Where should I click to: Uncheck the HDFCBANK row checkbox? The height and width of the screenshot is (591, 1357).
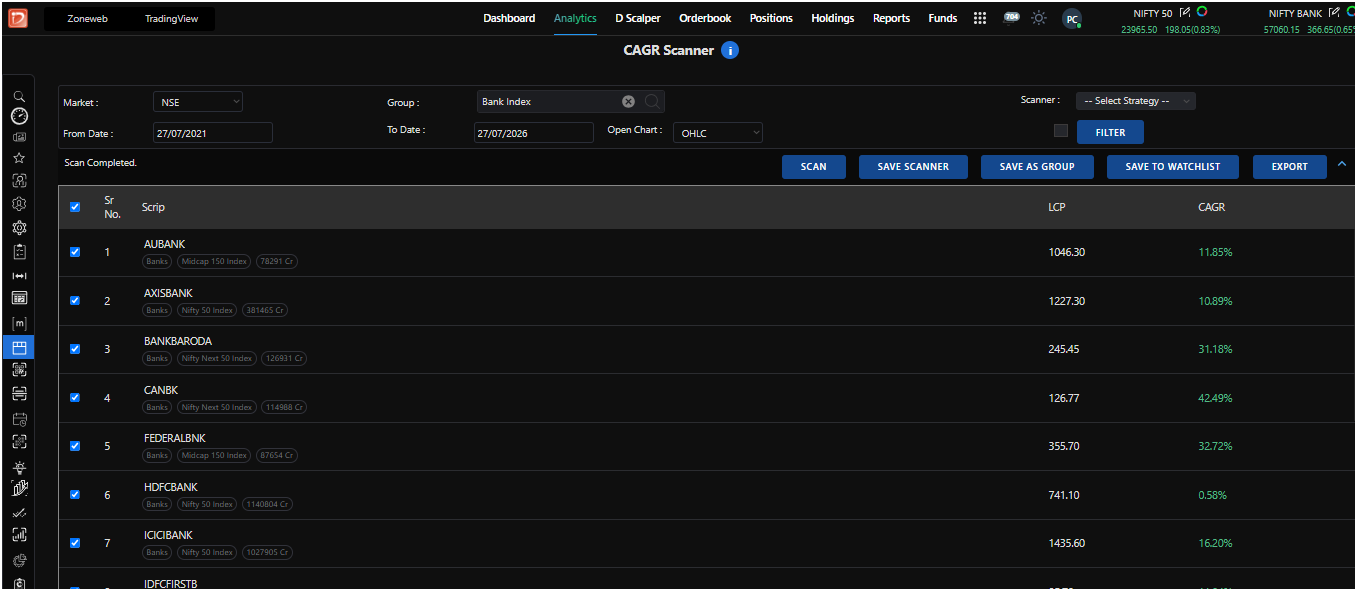pos(75,494)
